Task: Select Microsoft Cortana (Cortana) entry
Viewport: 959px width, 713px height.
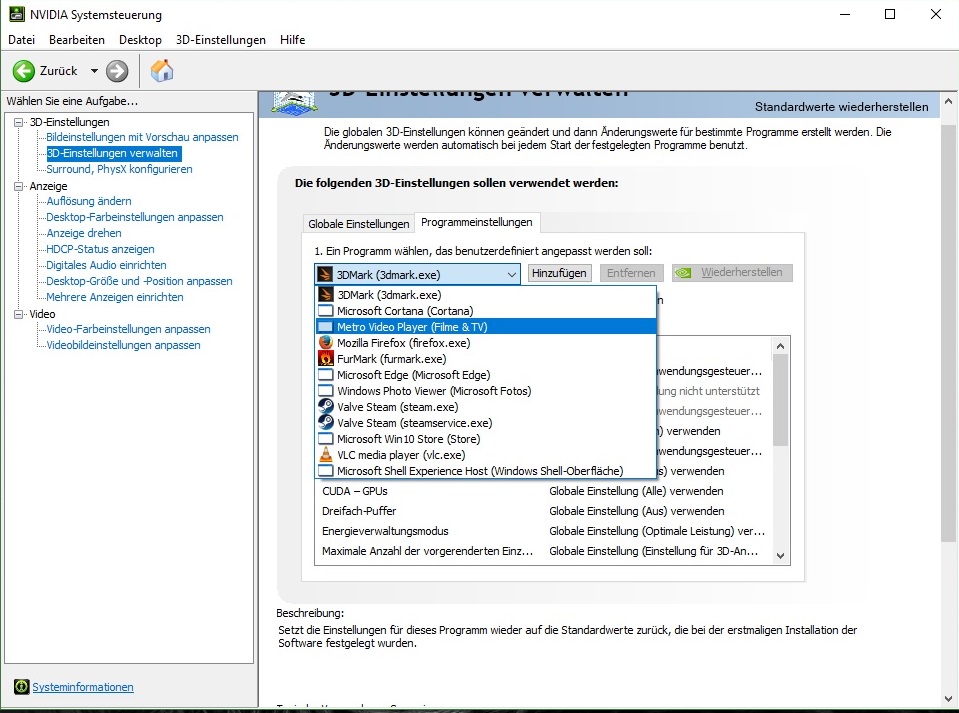Action: click(486, 311)
